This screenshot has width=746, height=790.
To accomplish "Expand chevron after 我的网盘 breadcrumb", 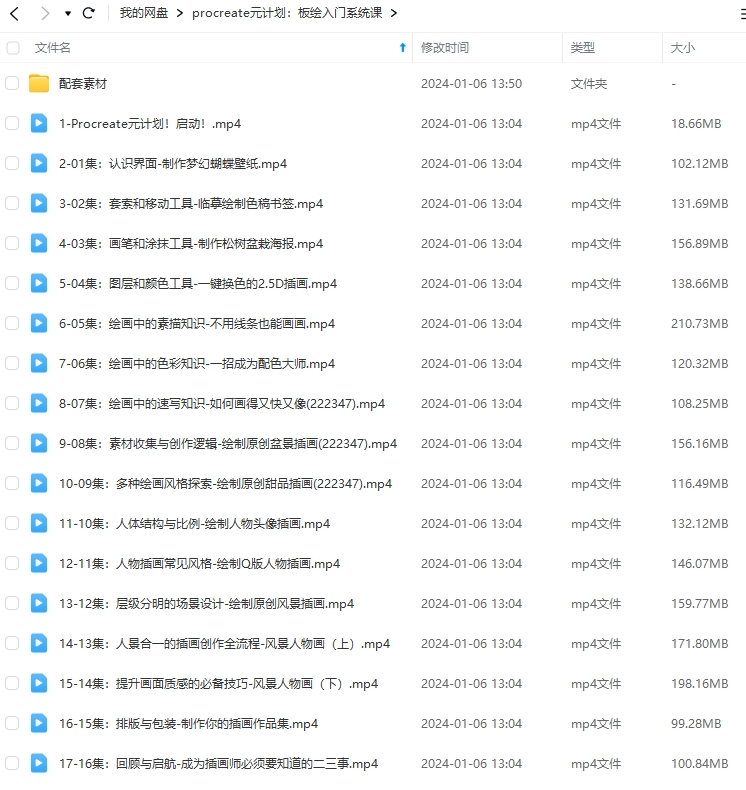I will click(x=180, y=13).
